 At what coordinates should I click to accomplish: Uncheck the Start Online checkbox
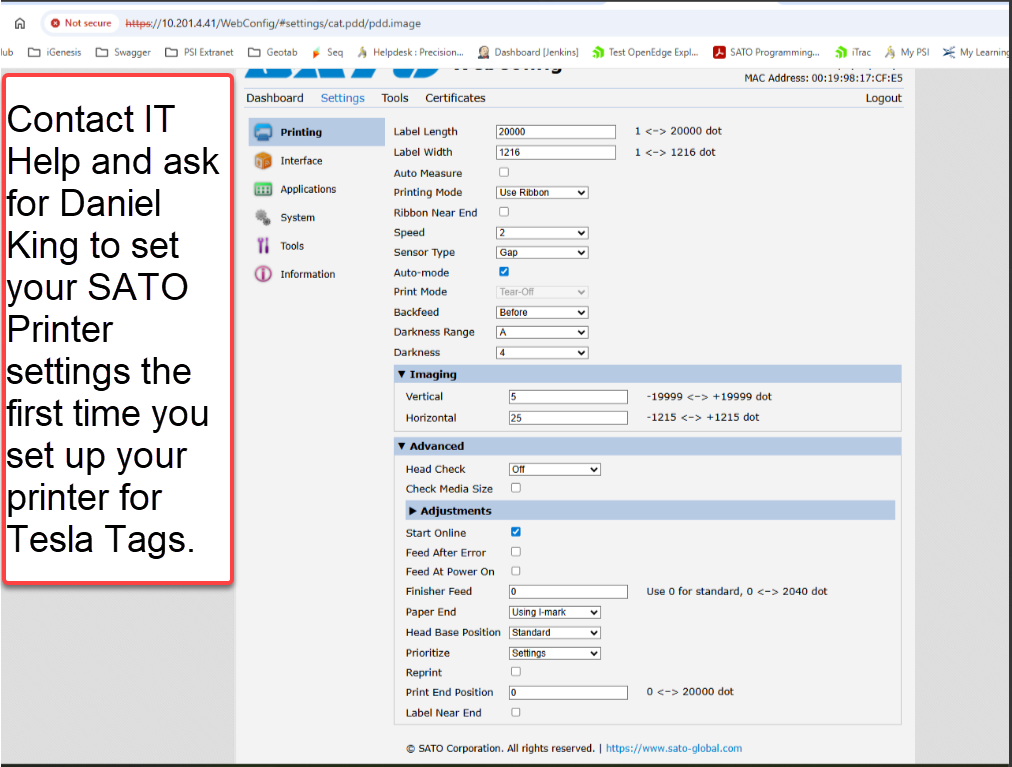click(x=516, y=532)
